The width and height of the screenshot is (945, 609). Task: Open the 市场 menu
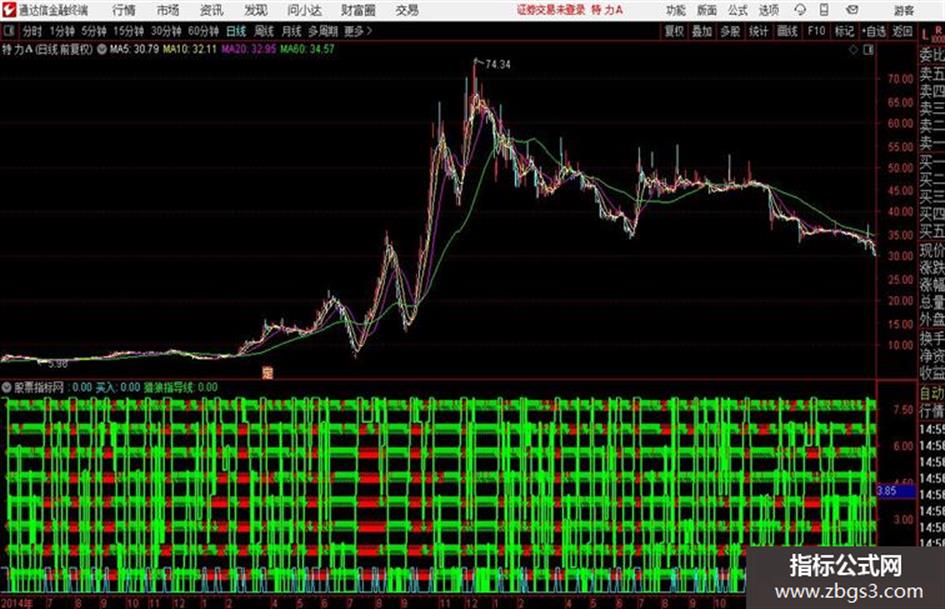[x=168, y=10]
